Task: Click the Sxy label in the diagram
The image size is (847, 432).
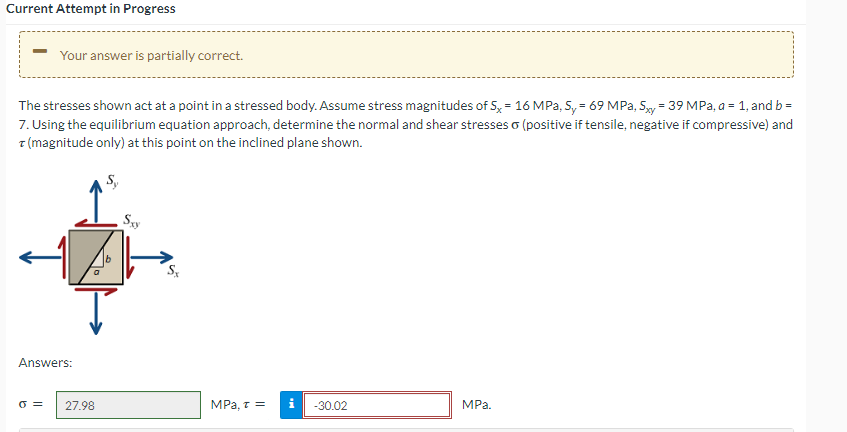Action: tap(131, 220)
